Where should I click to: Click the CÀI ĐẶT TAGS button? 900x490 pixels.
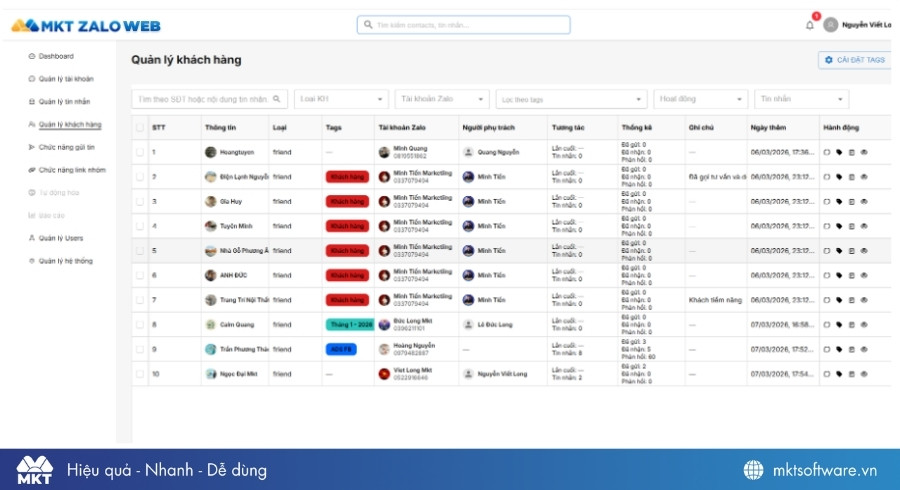coord(853,60)
